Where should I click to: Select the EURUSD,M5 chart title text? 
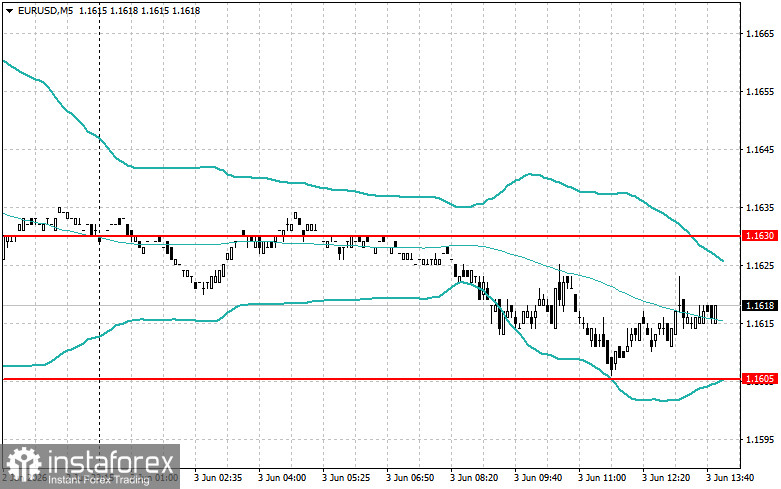pos(45,10)
